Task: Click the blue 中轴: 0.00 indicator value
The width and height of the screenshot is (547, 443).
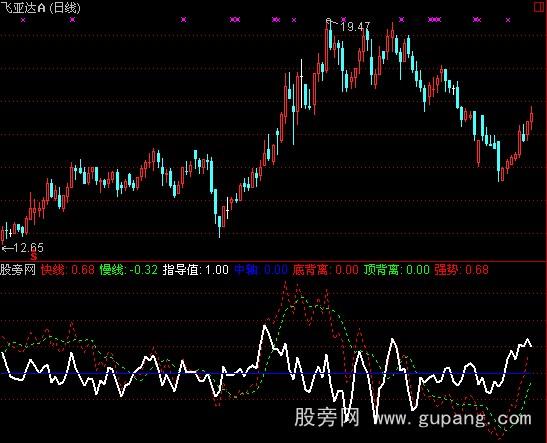Action: pos(261,270)
